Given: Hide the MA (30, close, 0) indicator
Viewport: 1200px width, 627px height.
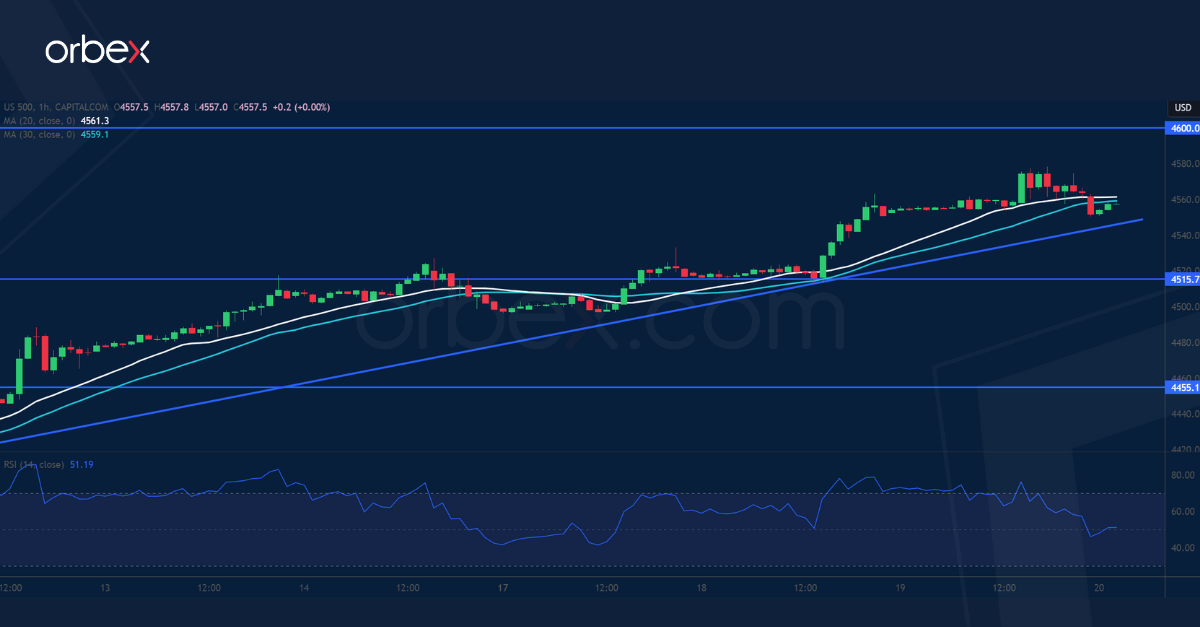Looking at the screenshot, I should (38, 133).
